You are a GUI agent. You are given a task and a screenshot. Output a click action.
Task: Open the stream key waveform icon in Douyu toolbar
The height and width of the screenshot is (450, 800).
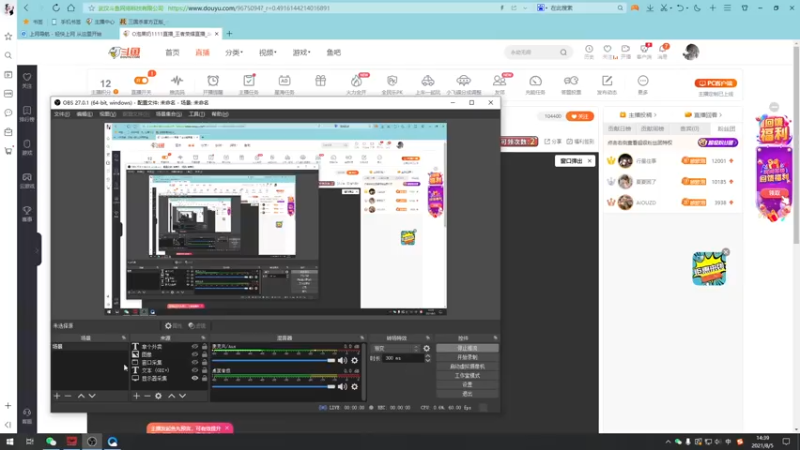[177, 81]
